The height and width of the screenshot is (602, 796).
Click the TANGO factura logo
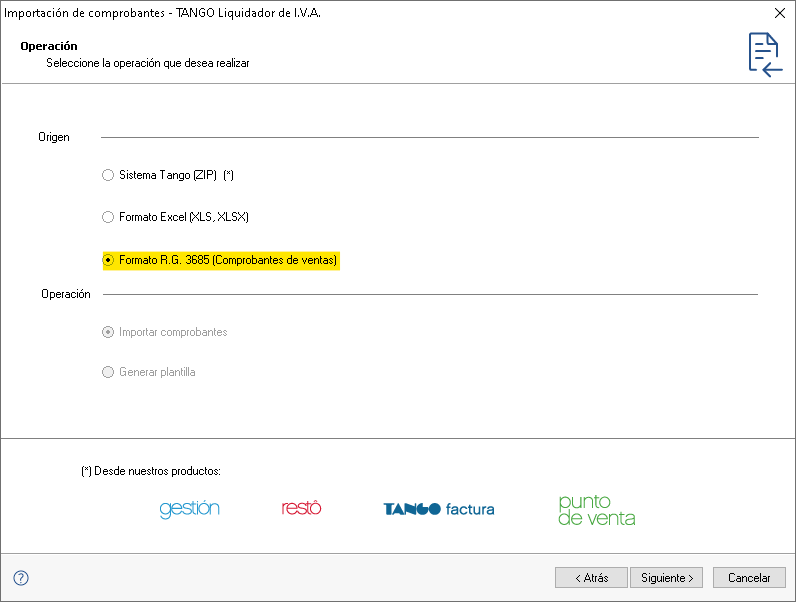point(439,509)
